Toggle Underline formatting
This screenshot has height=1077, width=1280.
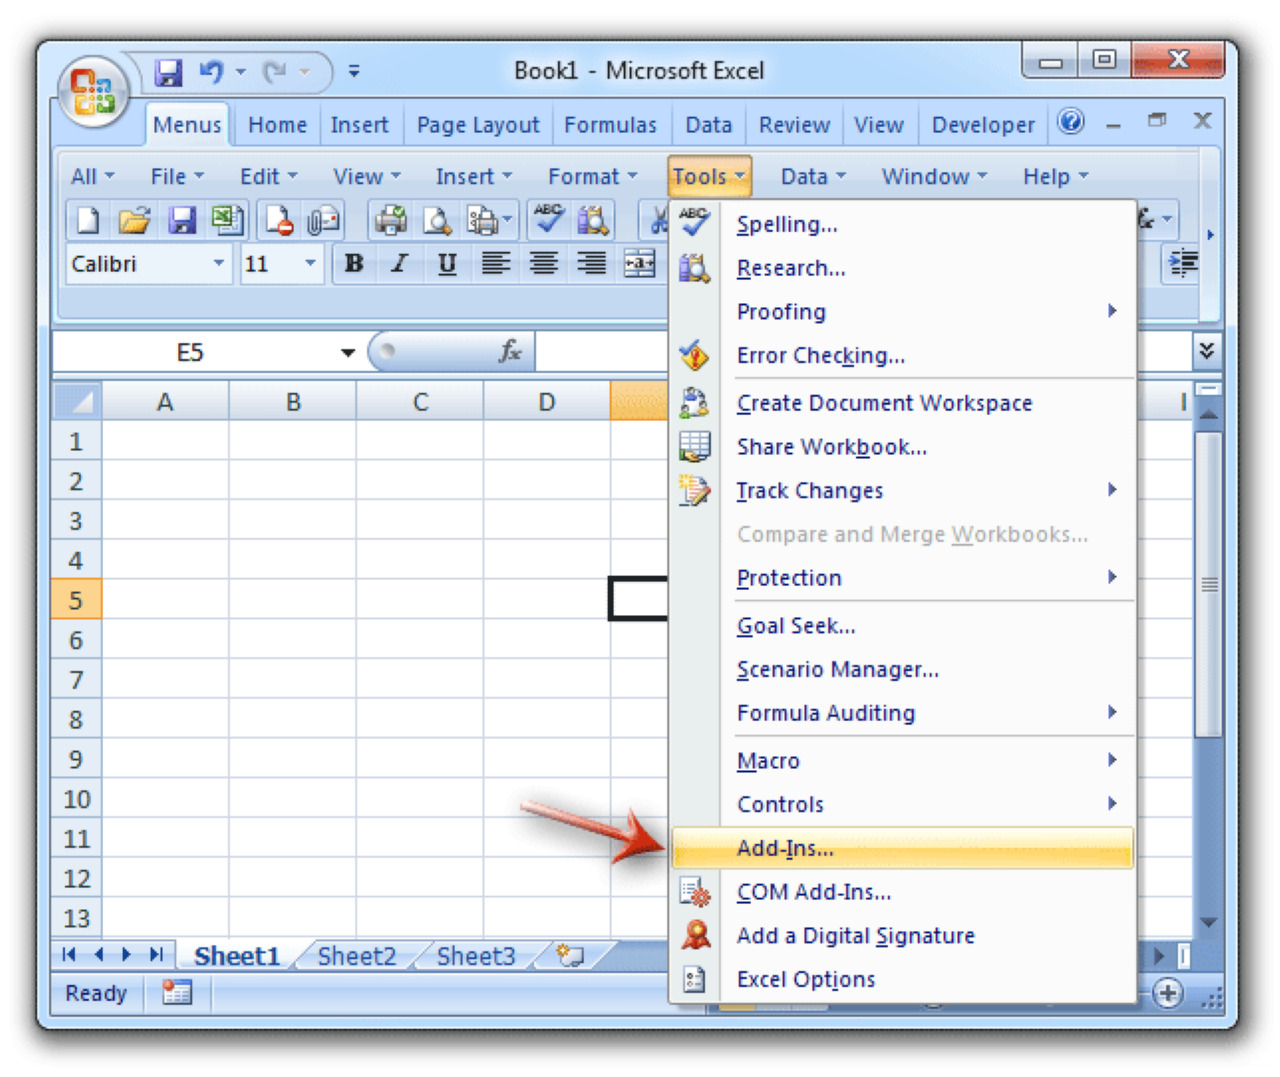(x=447, y=264)
